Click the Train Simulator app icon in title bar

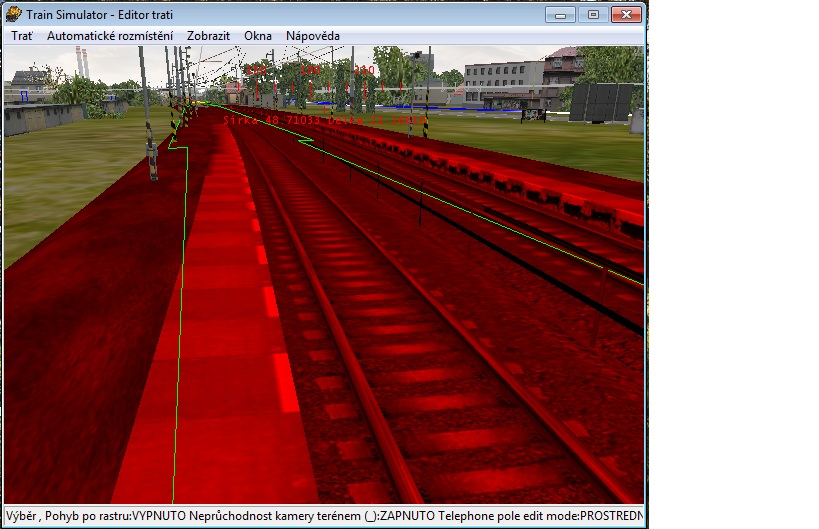click(x=14, y=15)
